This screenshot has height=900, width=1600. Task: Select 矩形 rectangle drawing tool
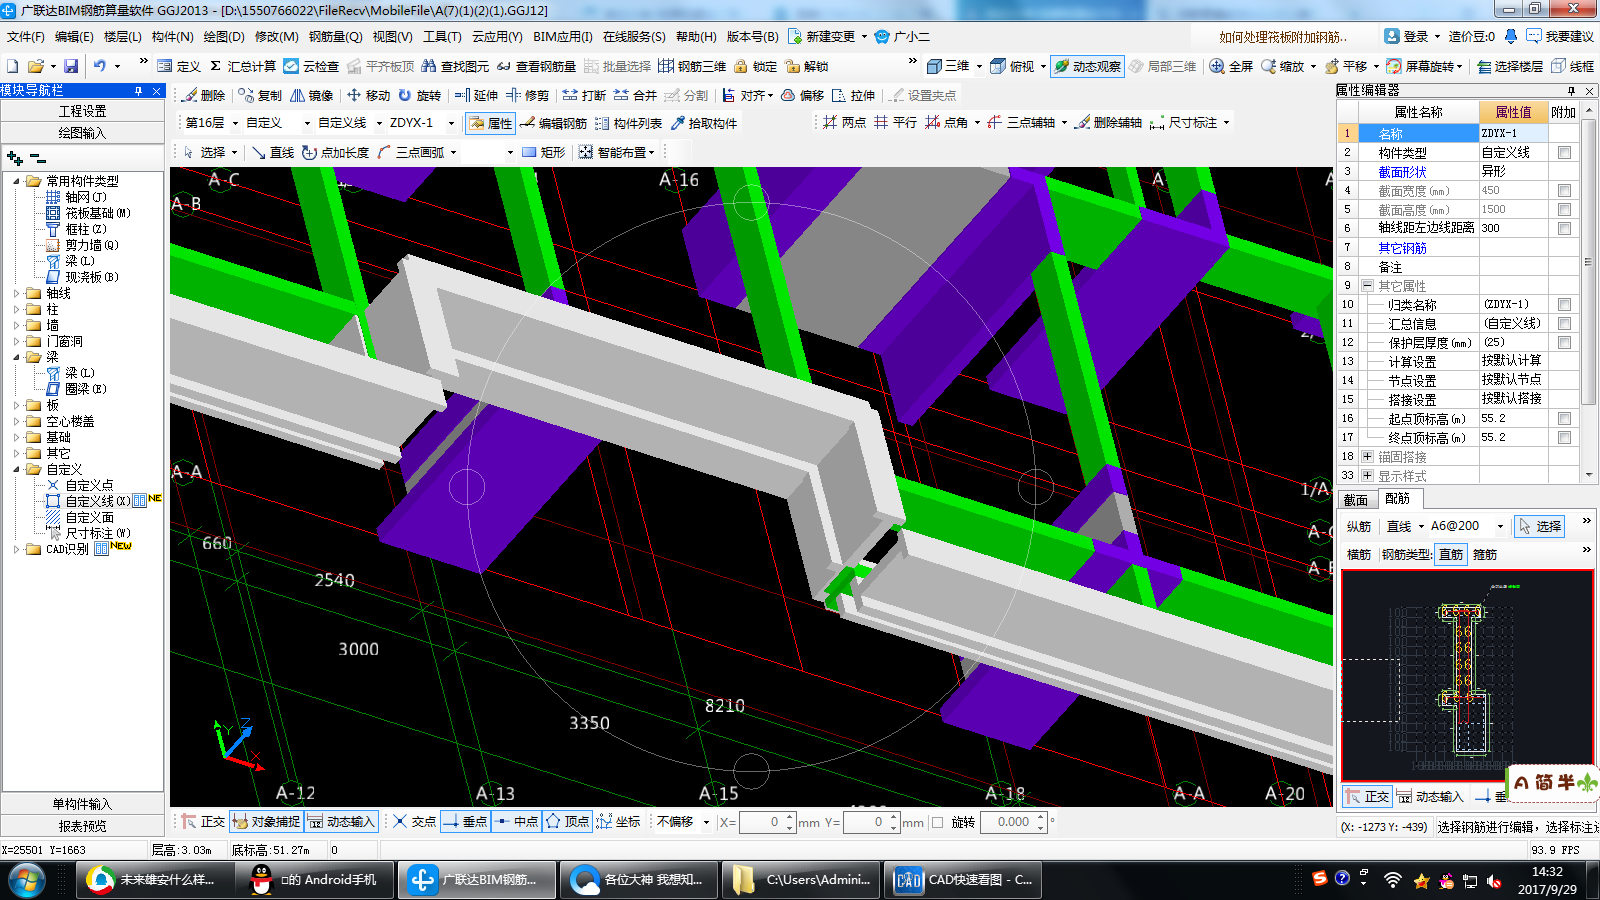[544, 152]
